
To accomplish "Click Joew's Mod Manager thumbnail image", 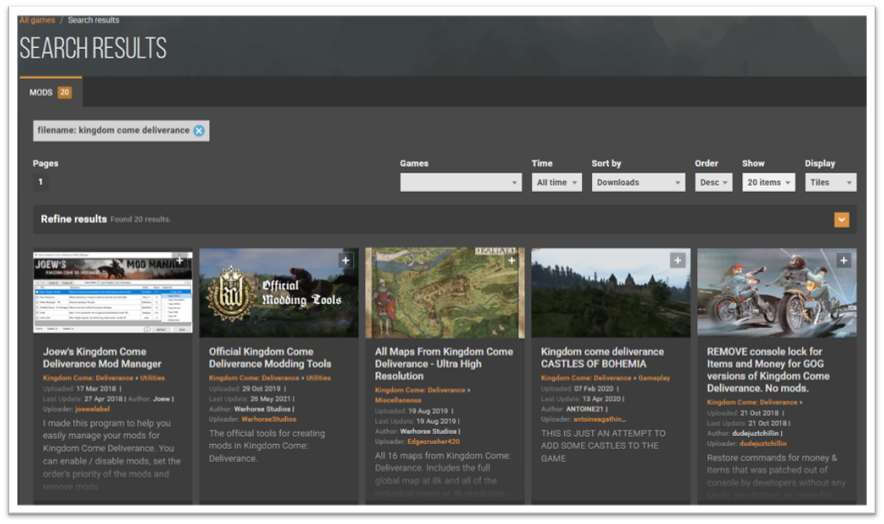I will pyautogui.click(x=112, y=293).
